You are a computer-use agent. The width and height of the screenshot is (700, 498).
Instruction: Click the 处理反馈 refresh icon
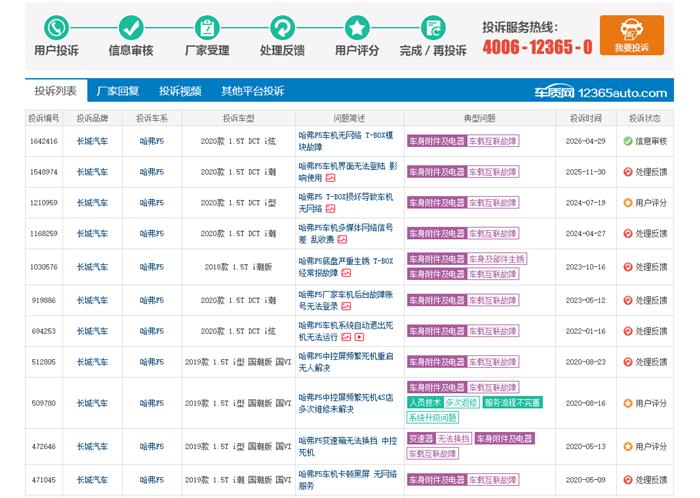[283, 27]
